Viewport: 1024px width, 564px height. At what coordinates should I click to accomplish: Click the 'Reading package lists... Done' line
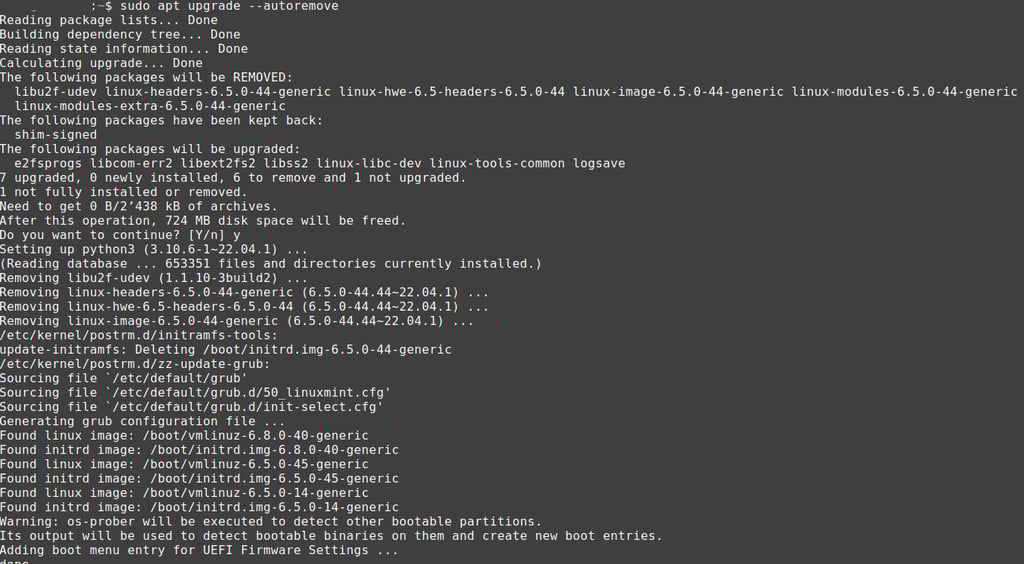pyautogui.click(x=108, y=20)
